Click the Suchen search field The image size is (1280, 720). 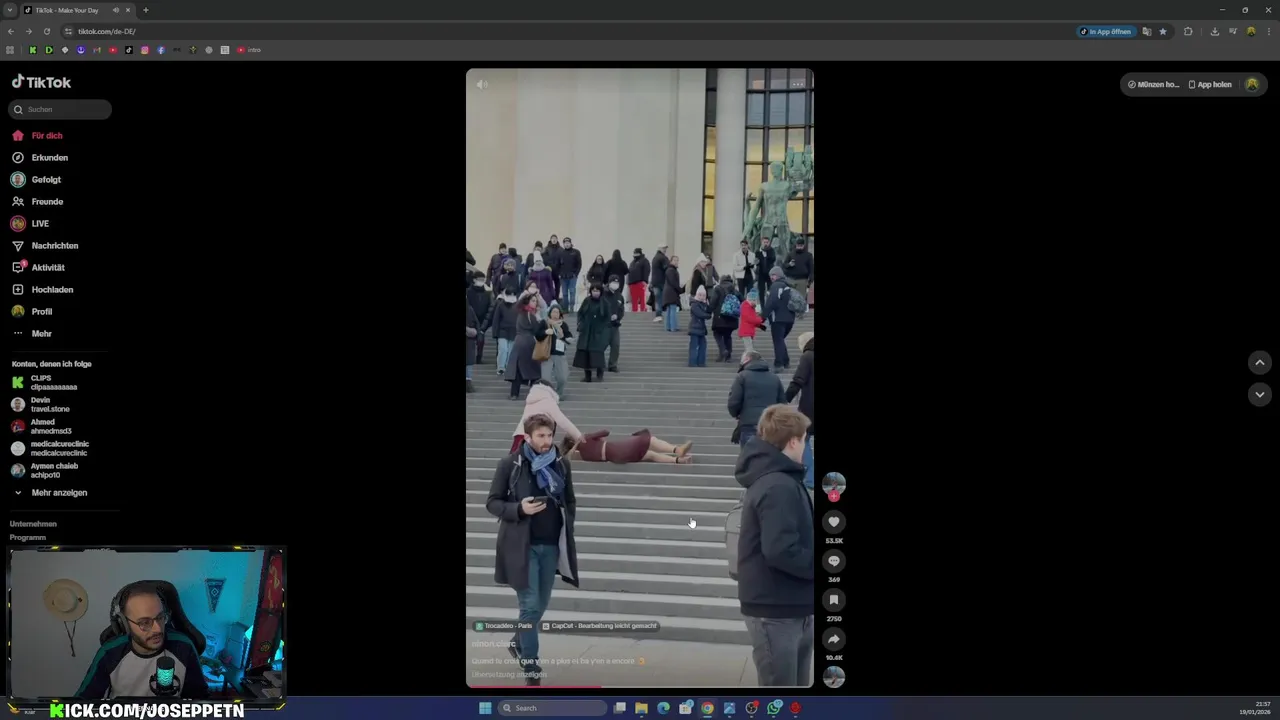point(60,109)
